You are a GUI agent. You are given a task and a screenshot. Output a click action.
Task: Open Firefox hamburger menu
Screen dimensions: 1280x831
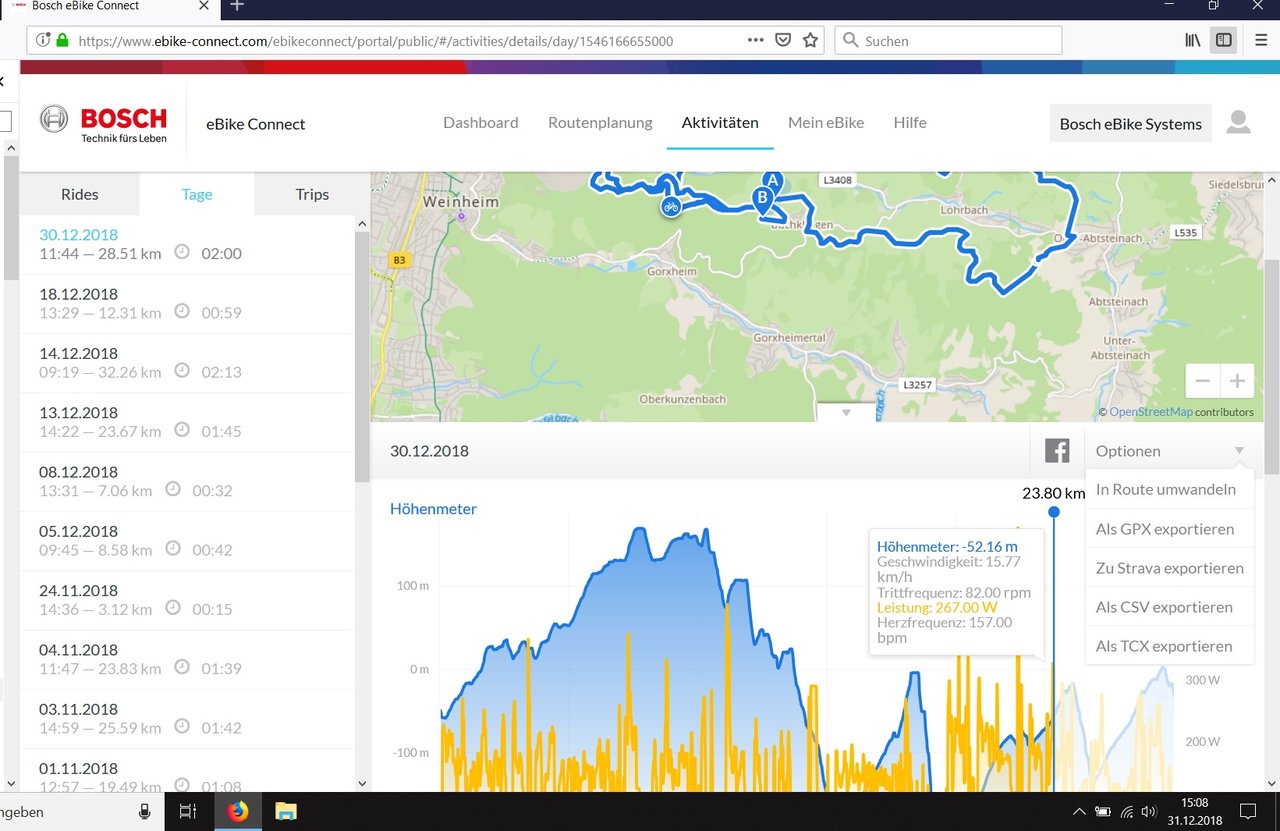1260,40
